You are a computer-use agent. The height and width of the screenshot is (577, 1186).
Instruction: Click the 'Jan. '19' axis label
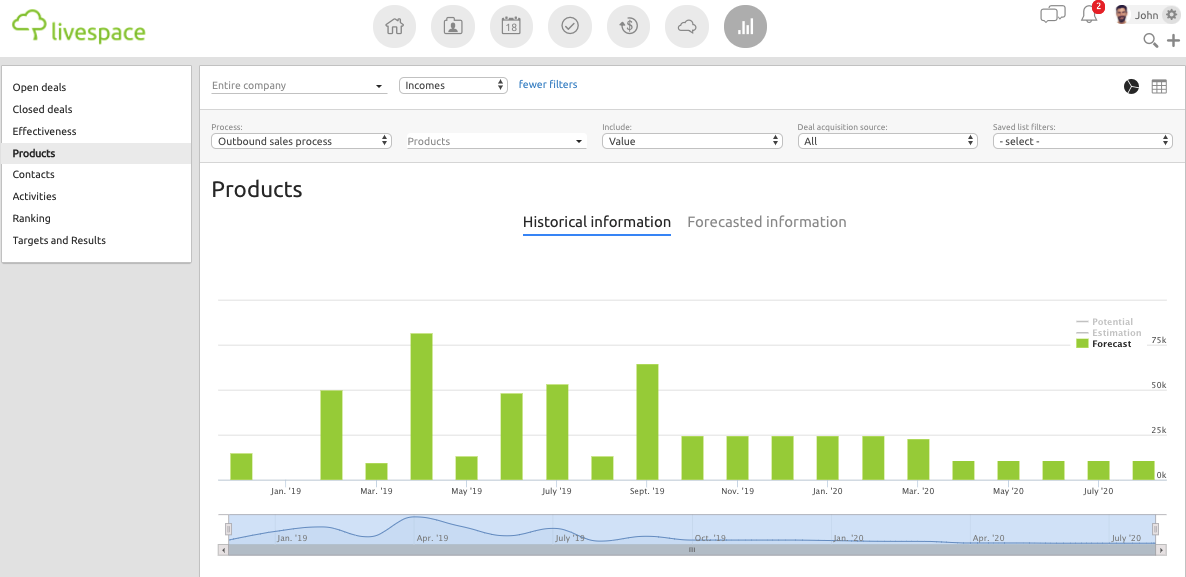tap(286, 492)
